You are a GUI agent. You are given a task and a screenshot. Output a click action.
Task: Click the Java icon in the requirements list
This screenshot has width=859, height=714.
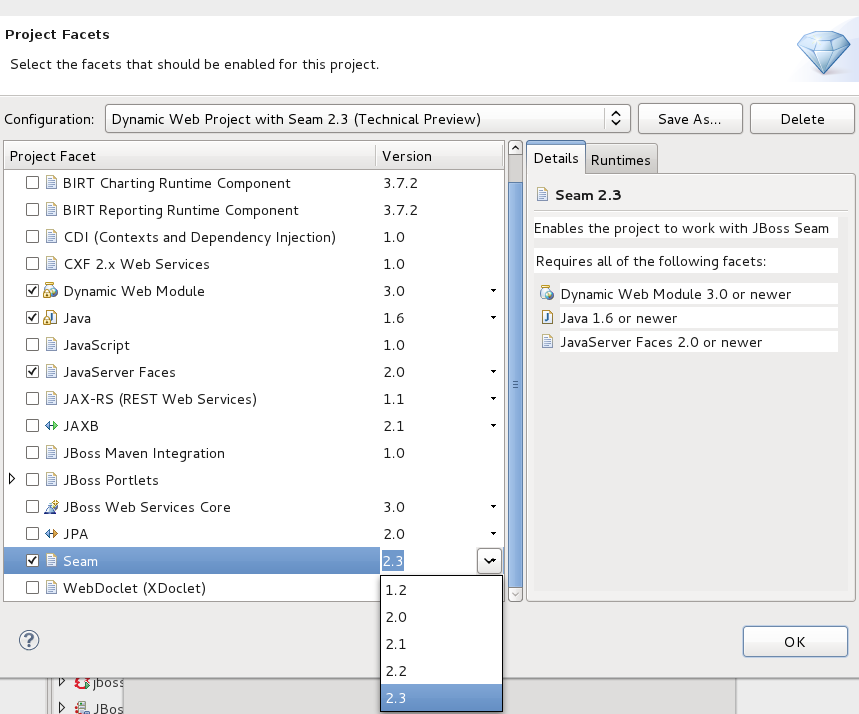point(546,318)
